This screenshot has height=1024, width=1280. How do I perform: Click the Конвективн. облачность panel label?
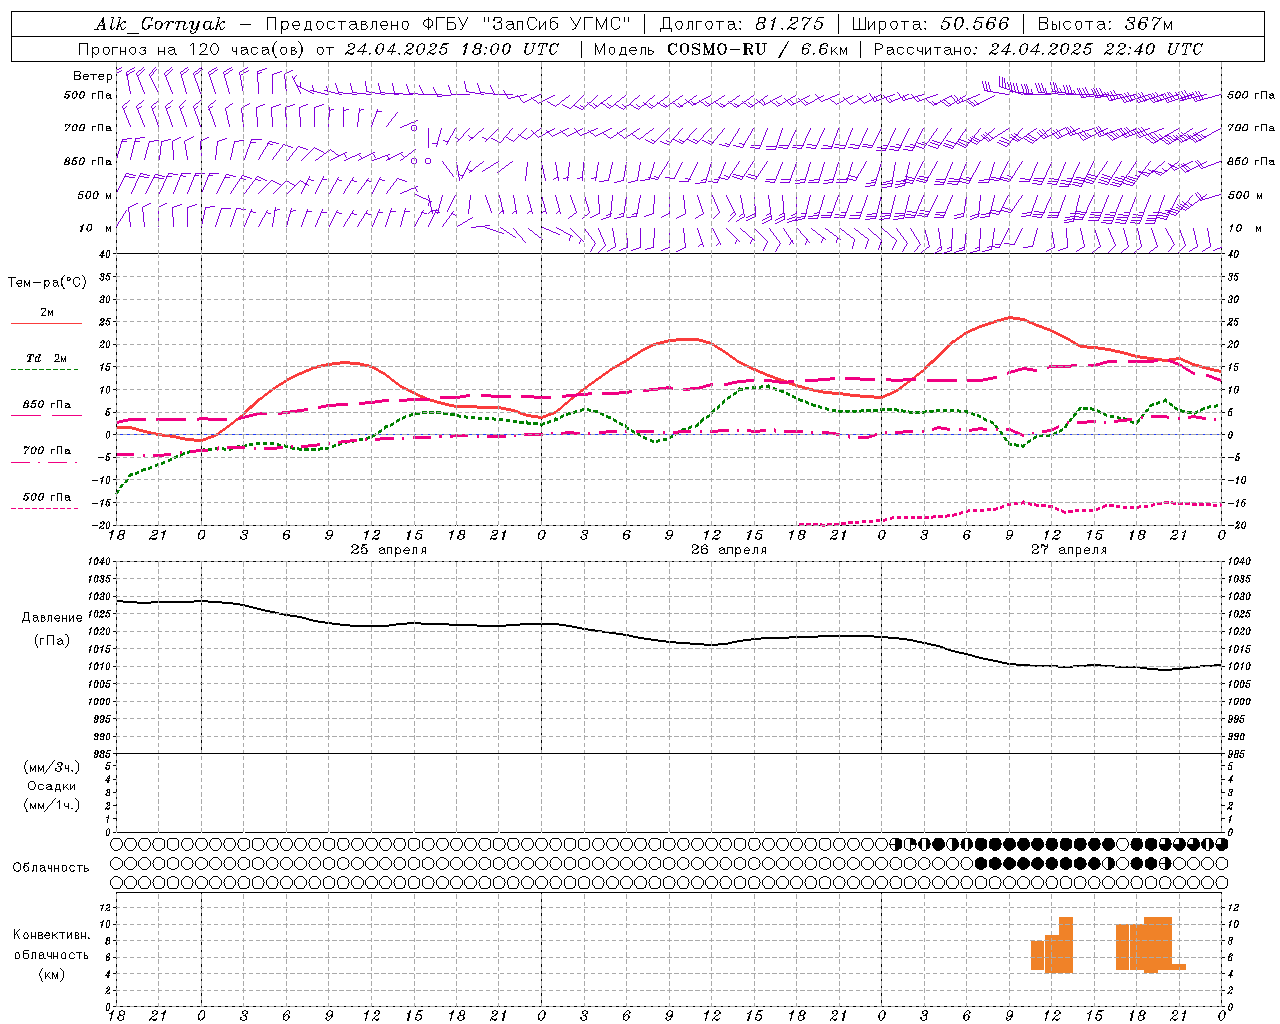tap(51, 944)
